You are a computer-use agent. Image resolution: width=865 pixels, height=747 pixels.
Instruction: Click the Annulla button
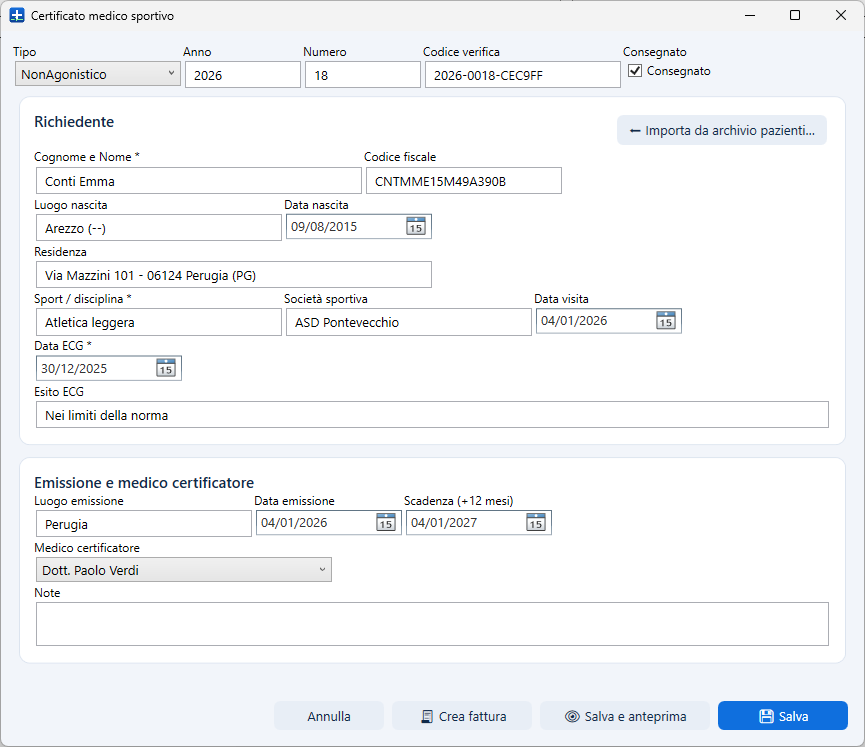329,716
